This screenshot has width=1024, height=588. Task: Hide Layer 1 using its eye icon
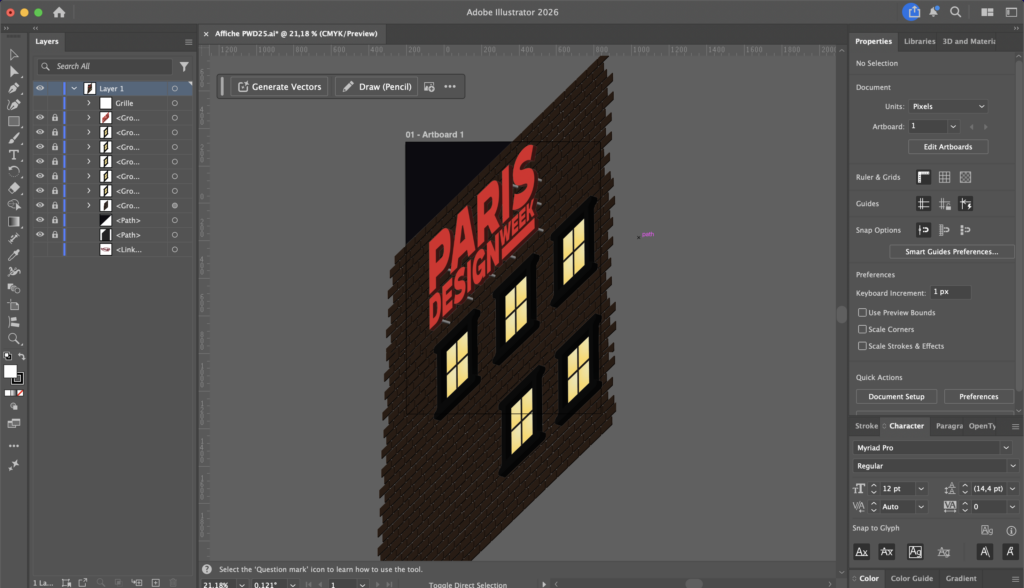tap(40, 88)
